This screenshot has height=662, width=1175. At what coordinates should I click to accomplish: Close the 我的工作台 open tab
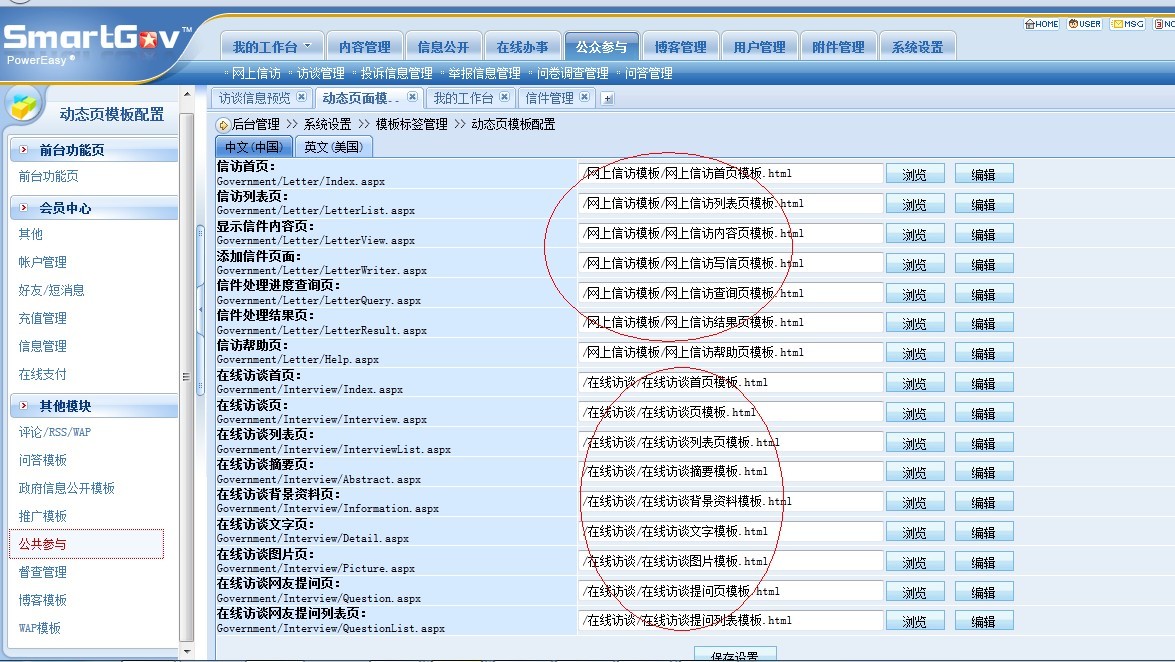tap(504, 97)
